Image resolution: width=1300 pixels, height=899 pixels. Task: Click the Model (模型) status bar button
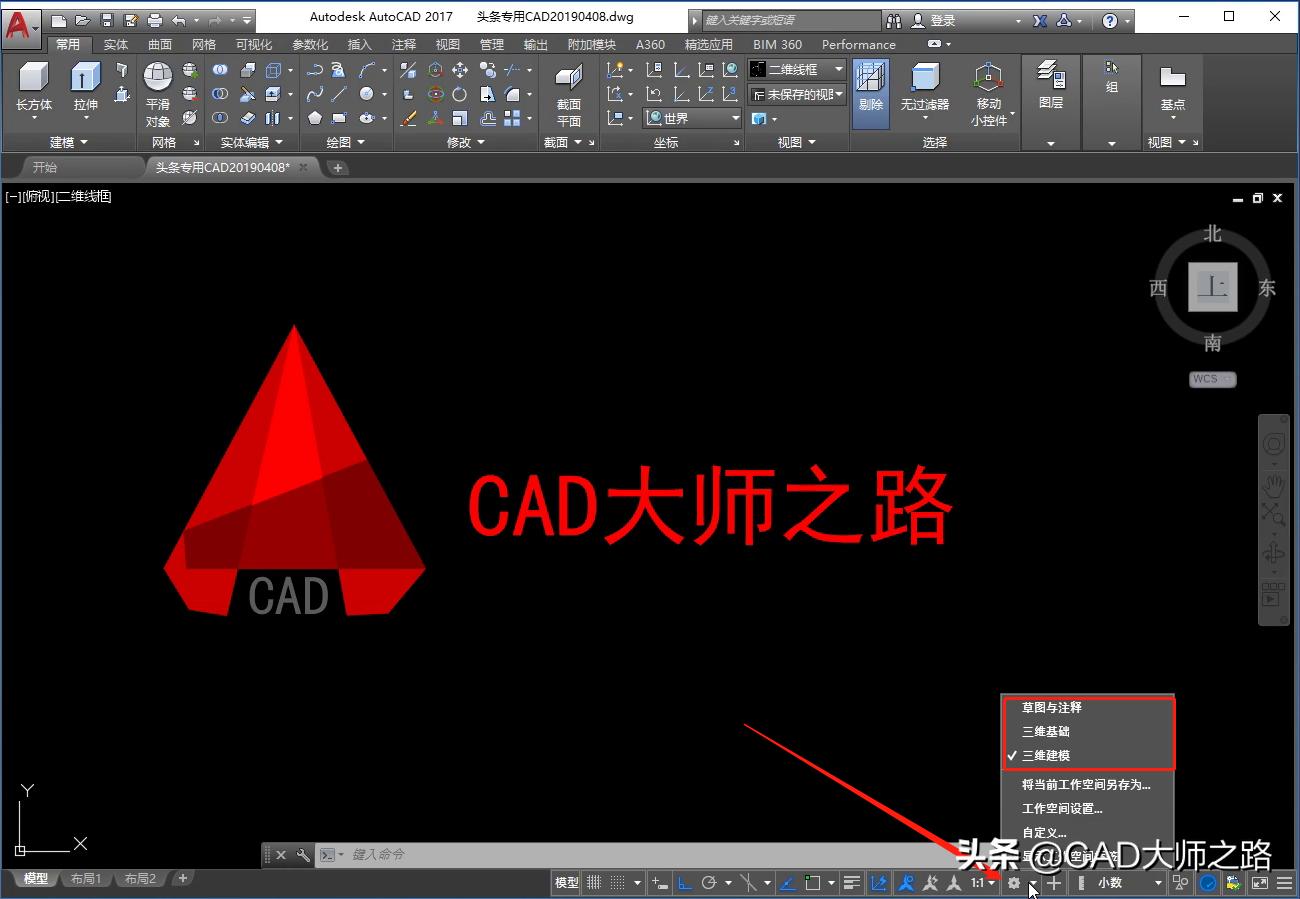567,883
